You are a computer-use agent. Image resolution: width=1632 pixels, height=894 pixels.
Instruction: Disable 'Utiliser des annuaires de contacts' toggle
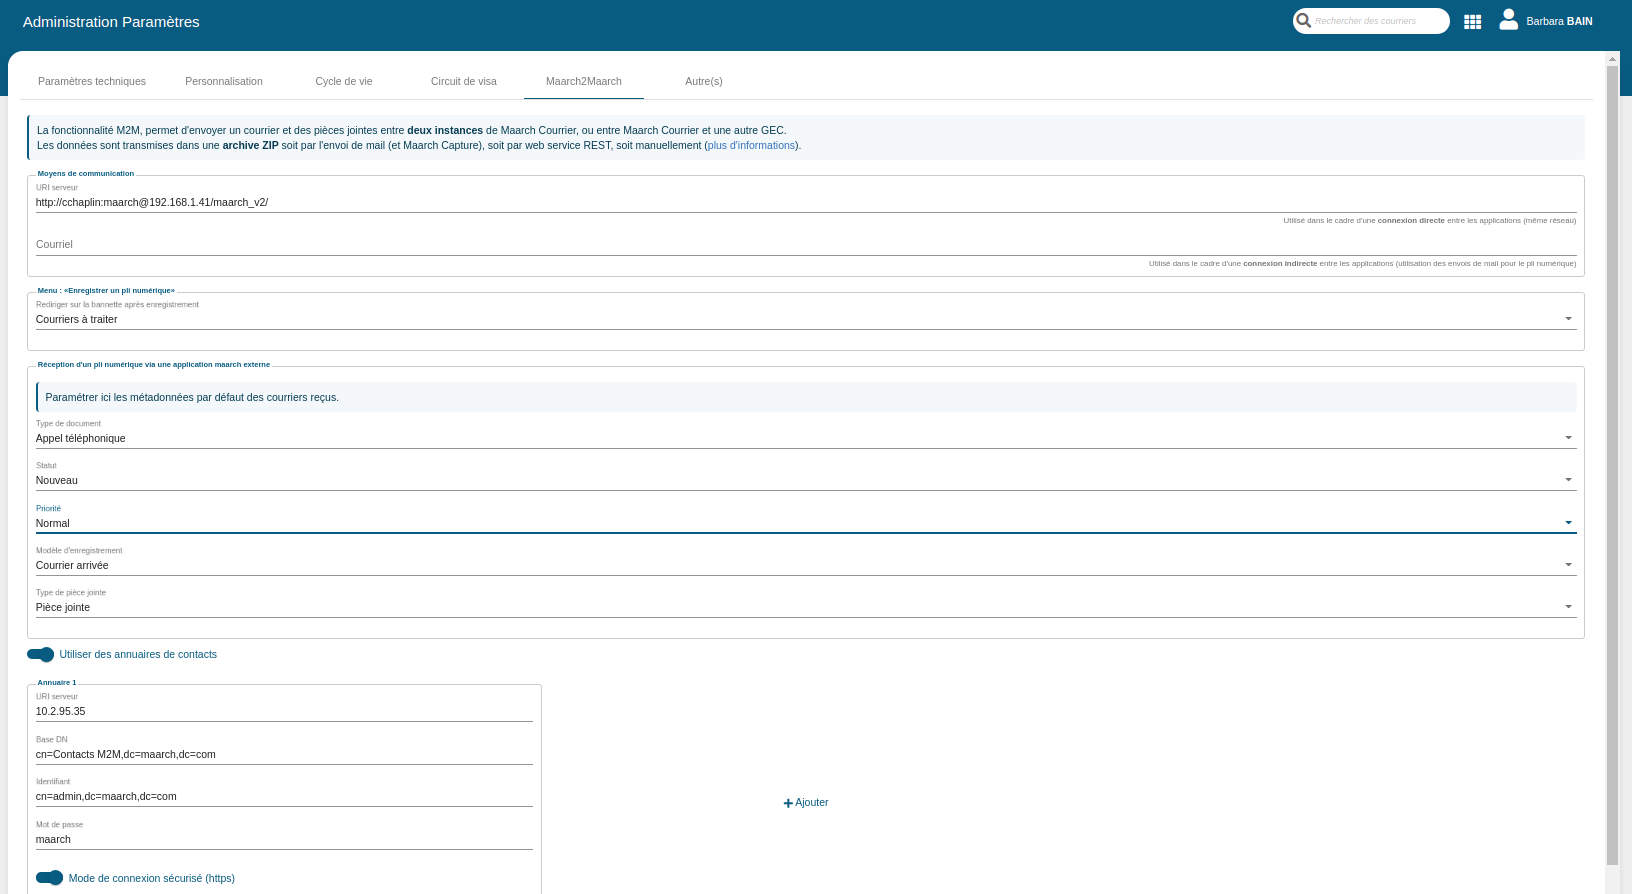coord(41,654)
